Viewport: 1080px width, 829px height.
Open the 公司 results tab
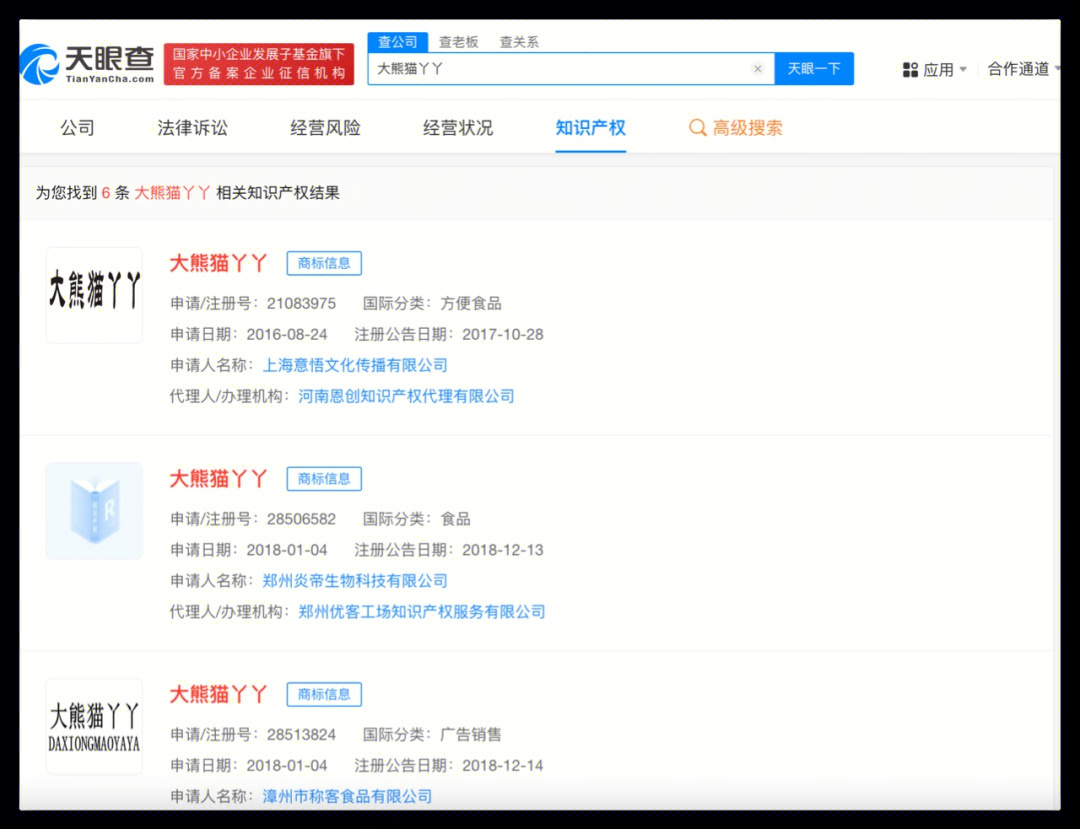tap(77, 128)
